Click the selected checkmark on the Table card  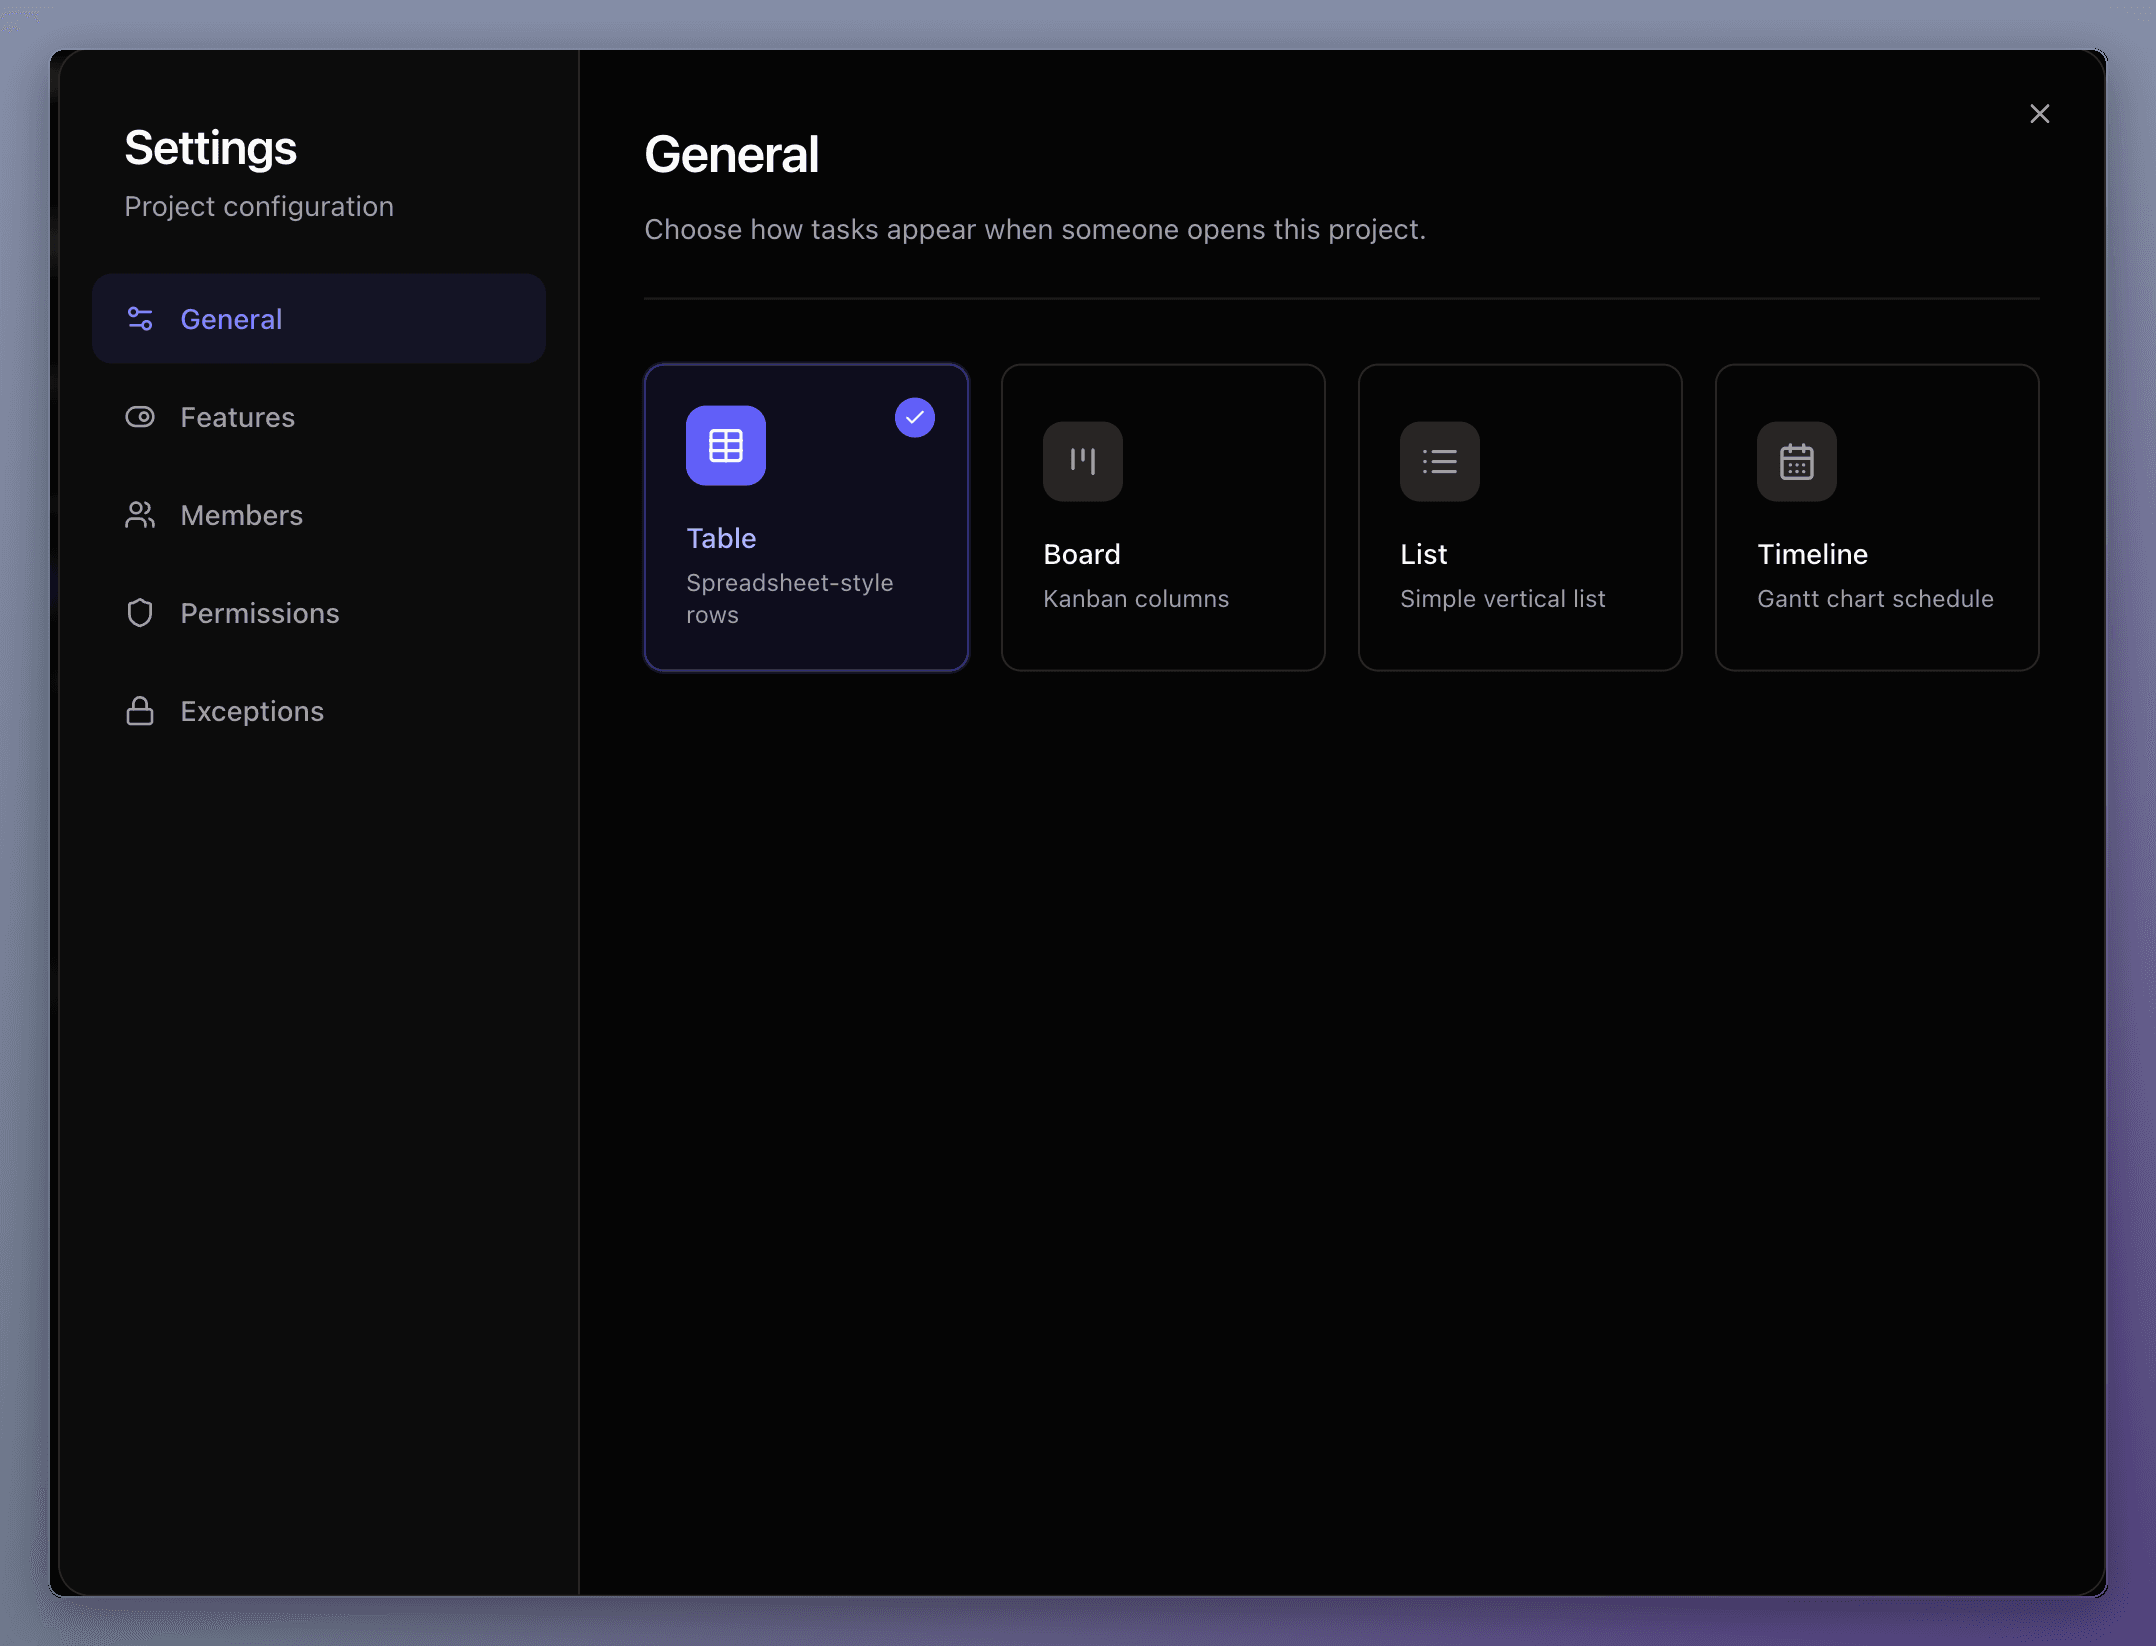(915, 417)
